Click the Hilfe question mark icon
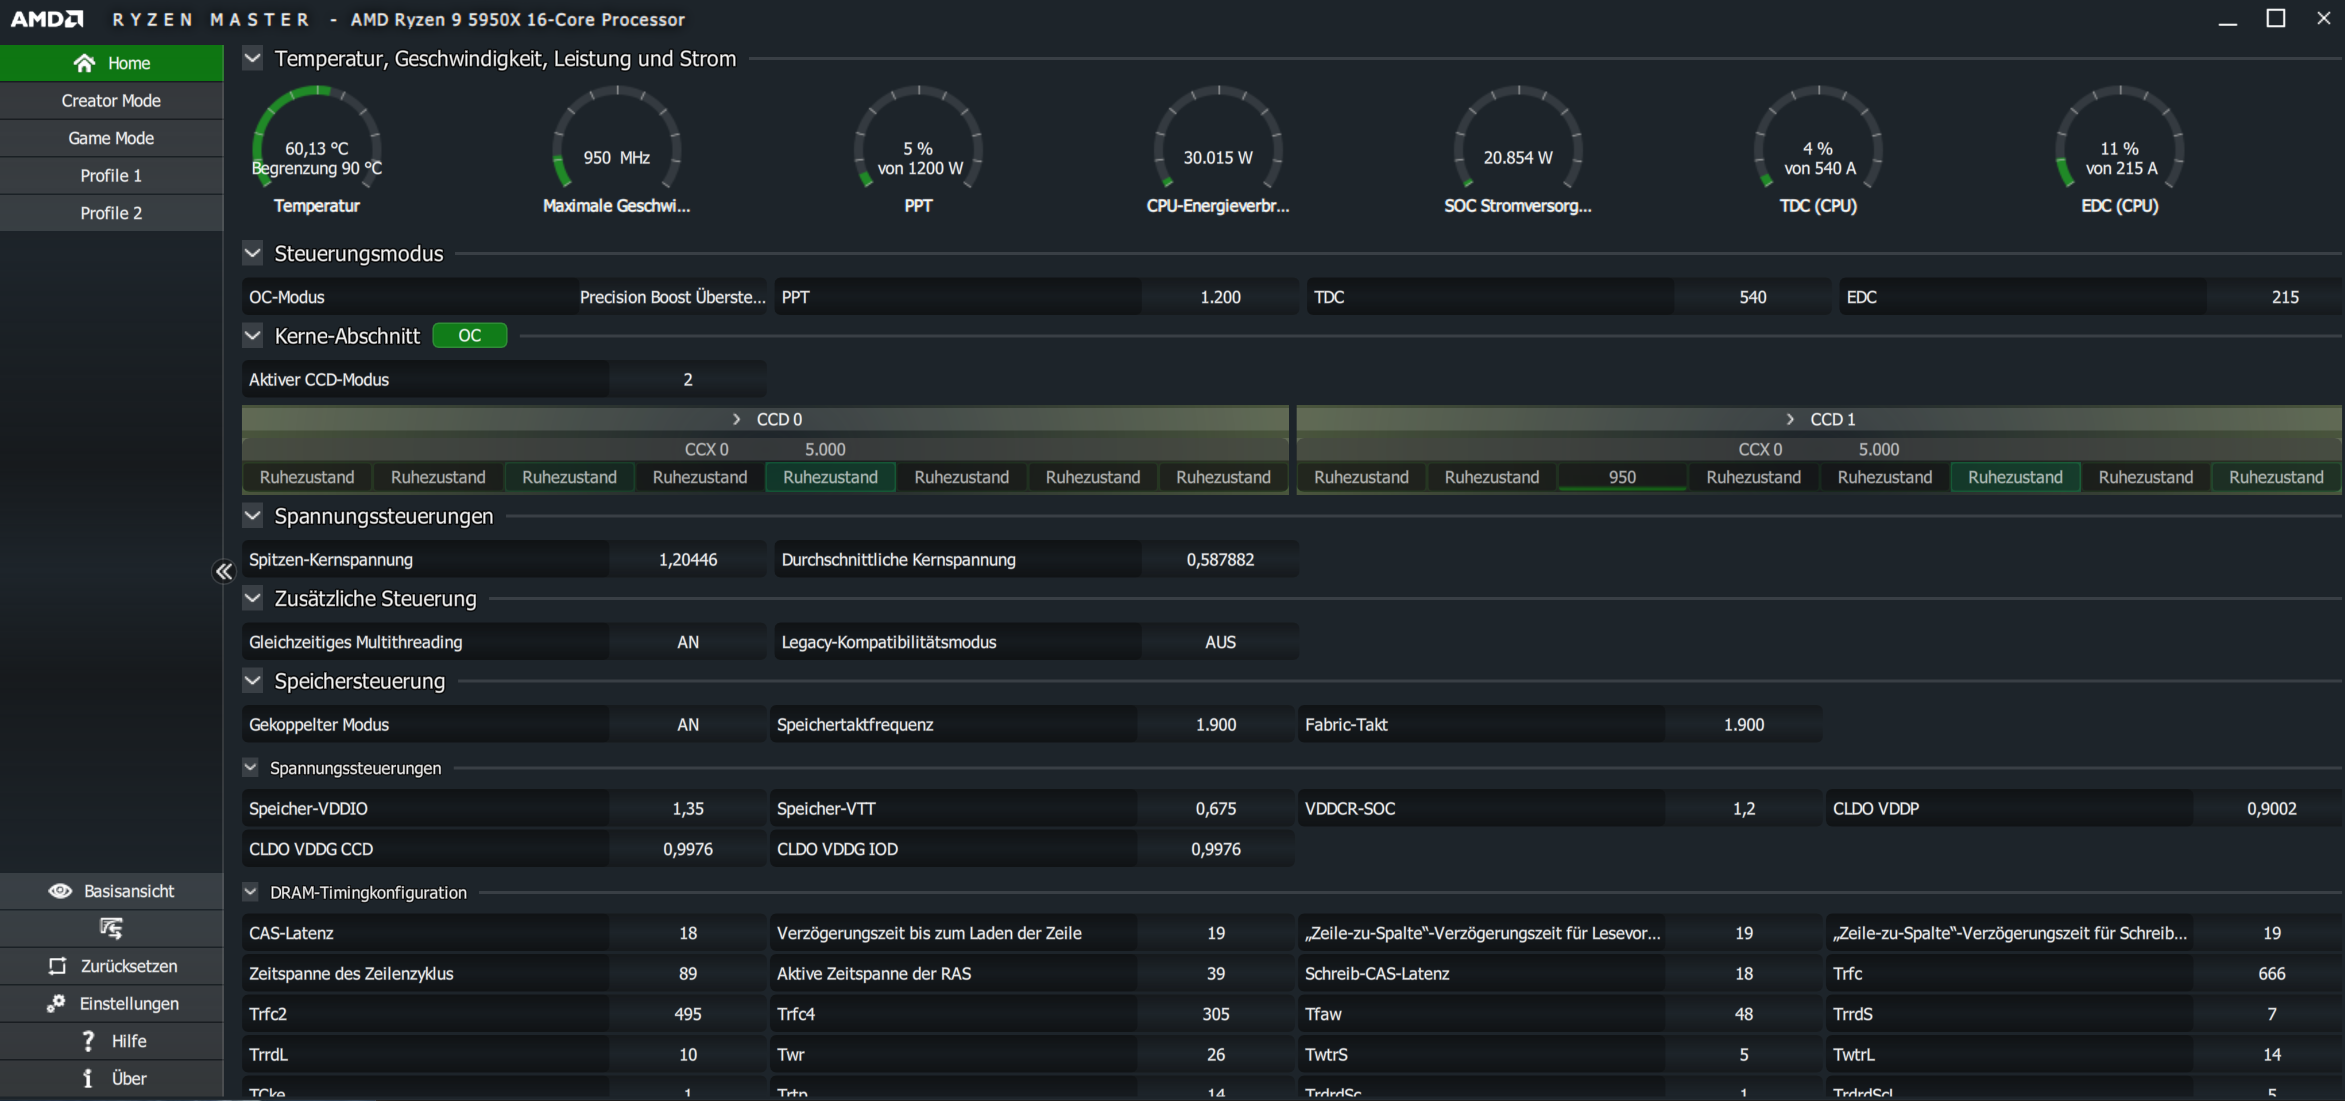Viewport: 2345px width, 1101px height. tap(88, 1041)
